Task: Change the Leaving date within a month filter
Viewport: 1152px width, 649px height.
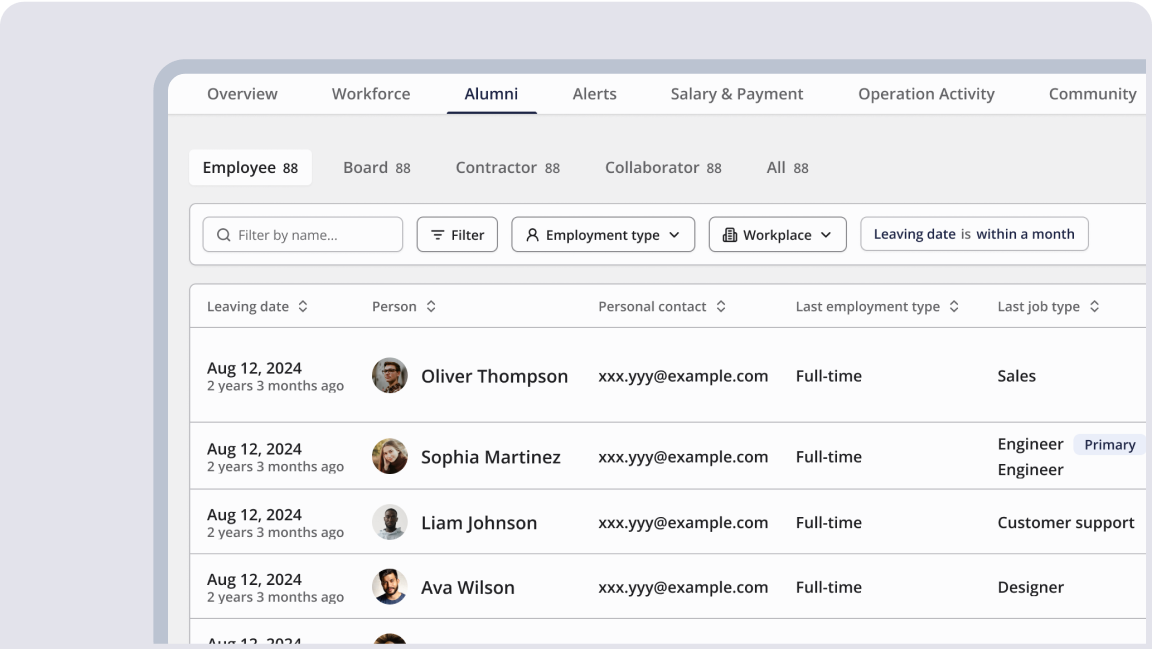Action: pyautogui.click(x=973, y=234)
